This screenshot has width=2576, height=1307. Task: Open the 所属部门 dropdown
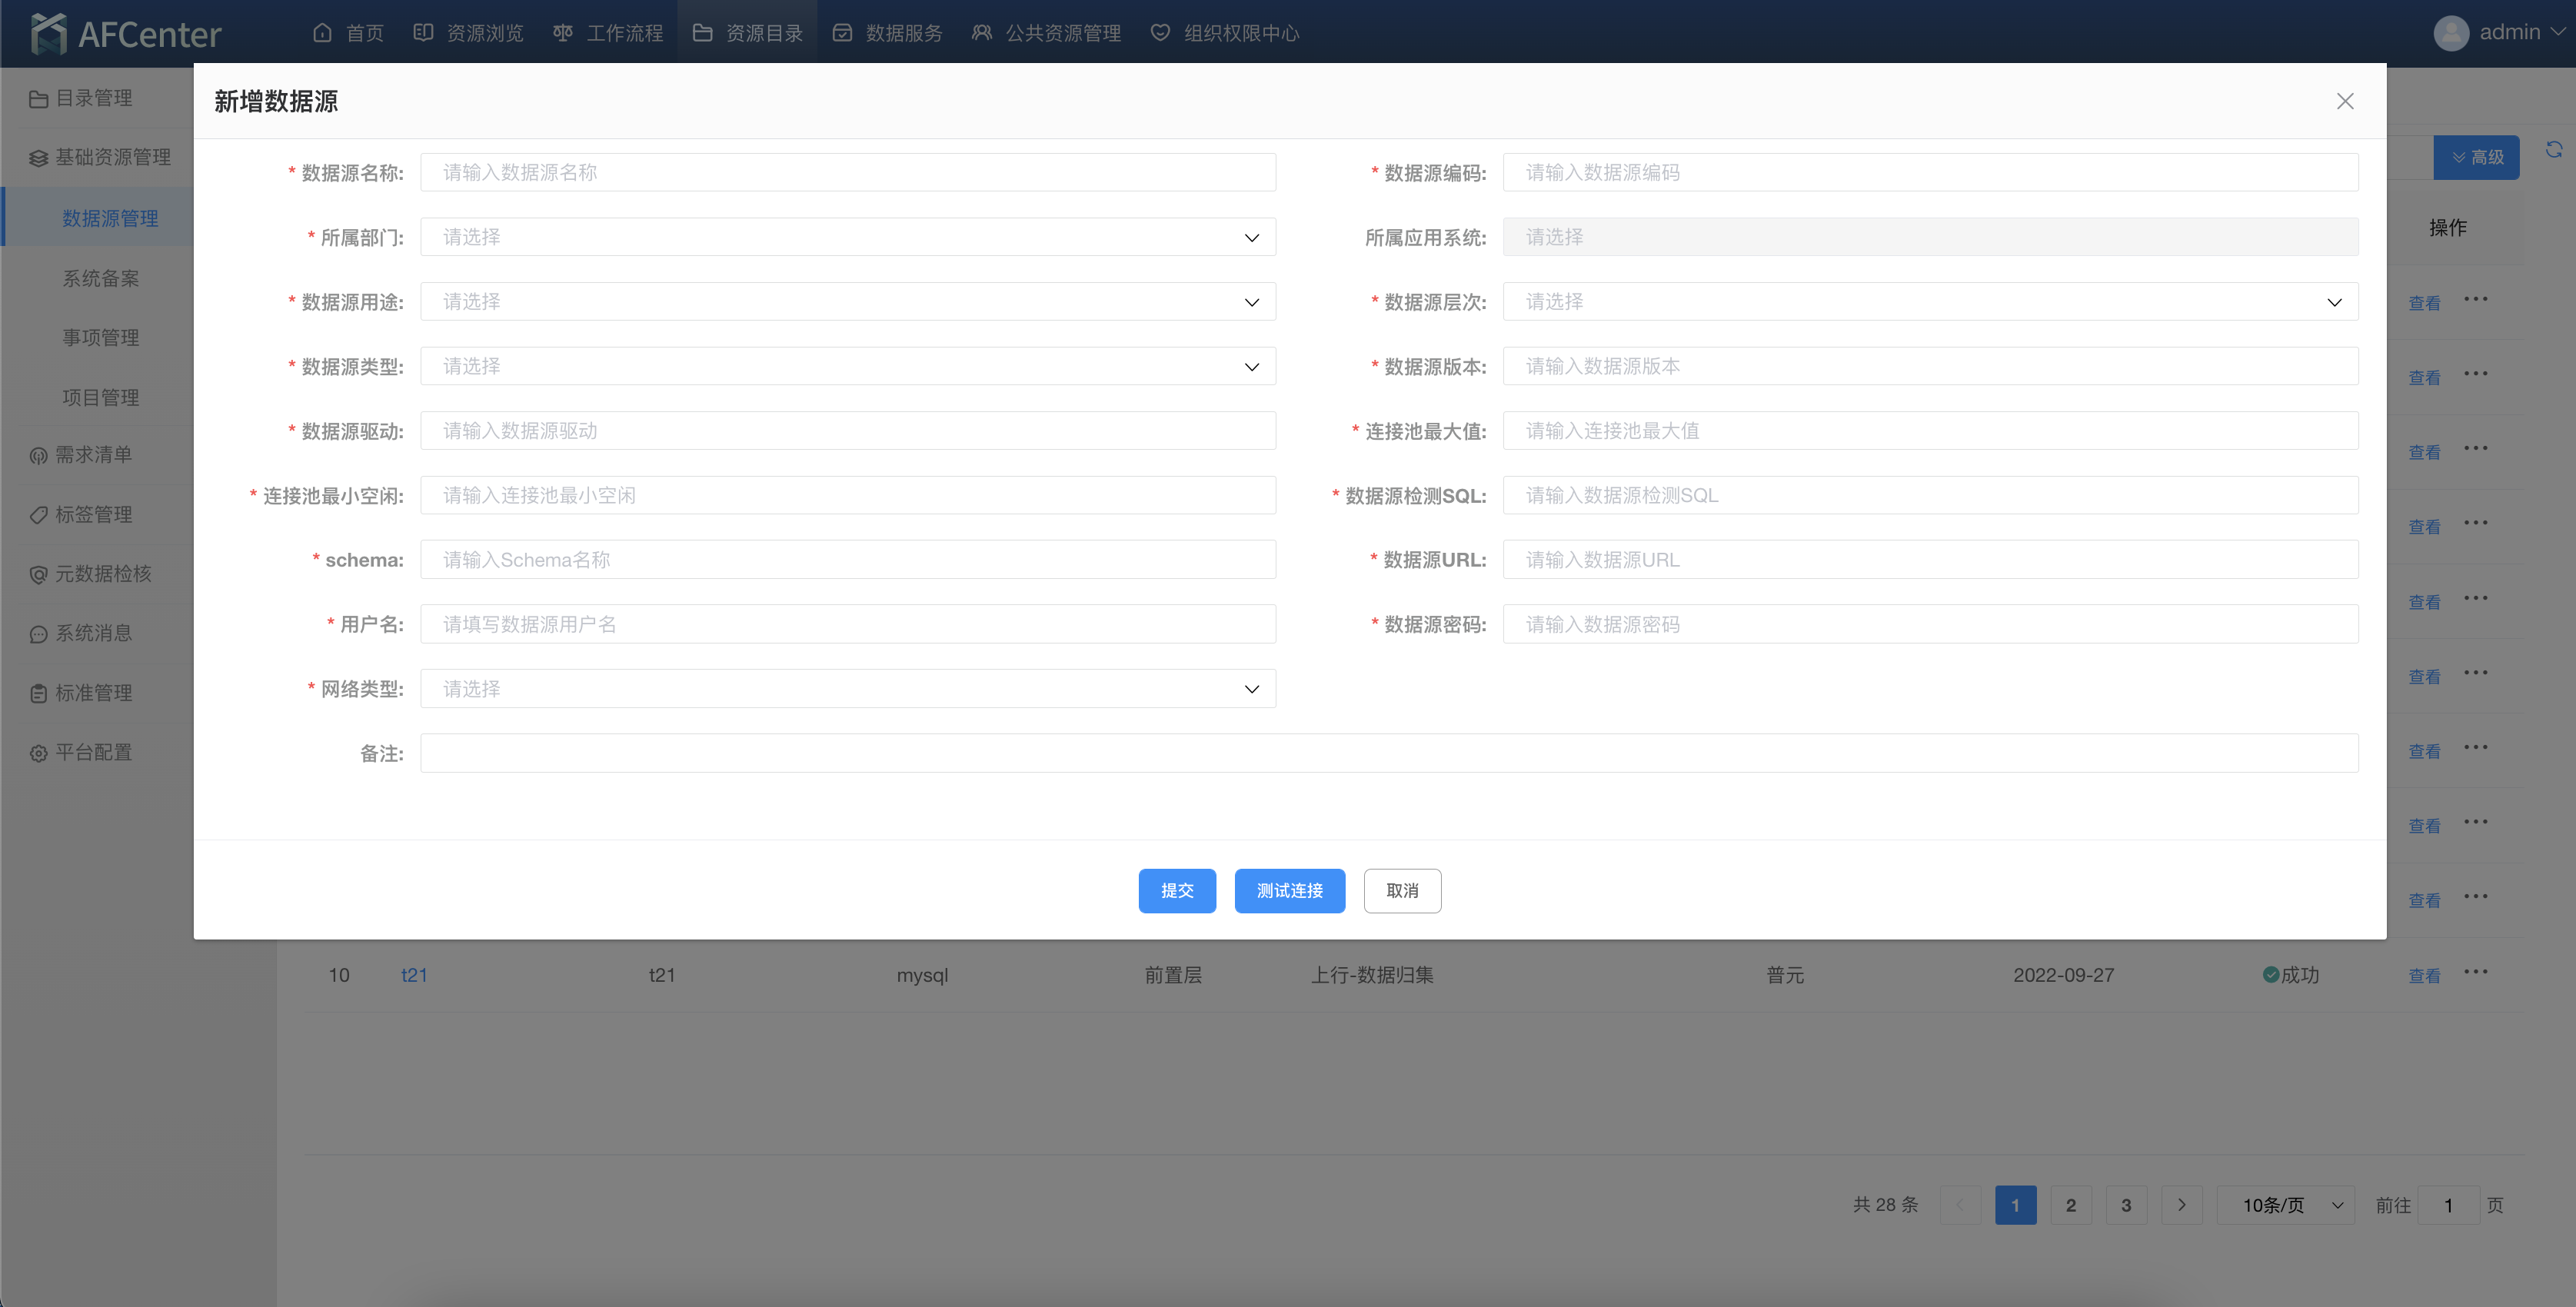click(x=848, y=237)
